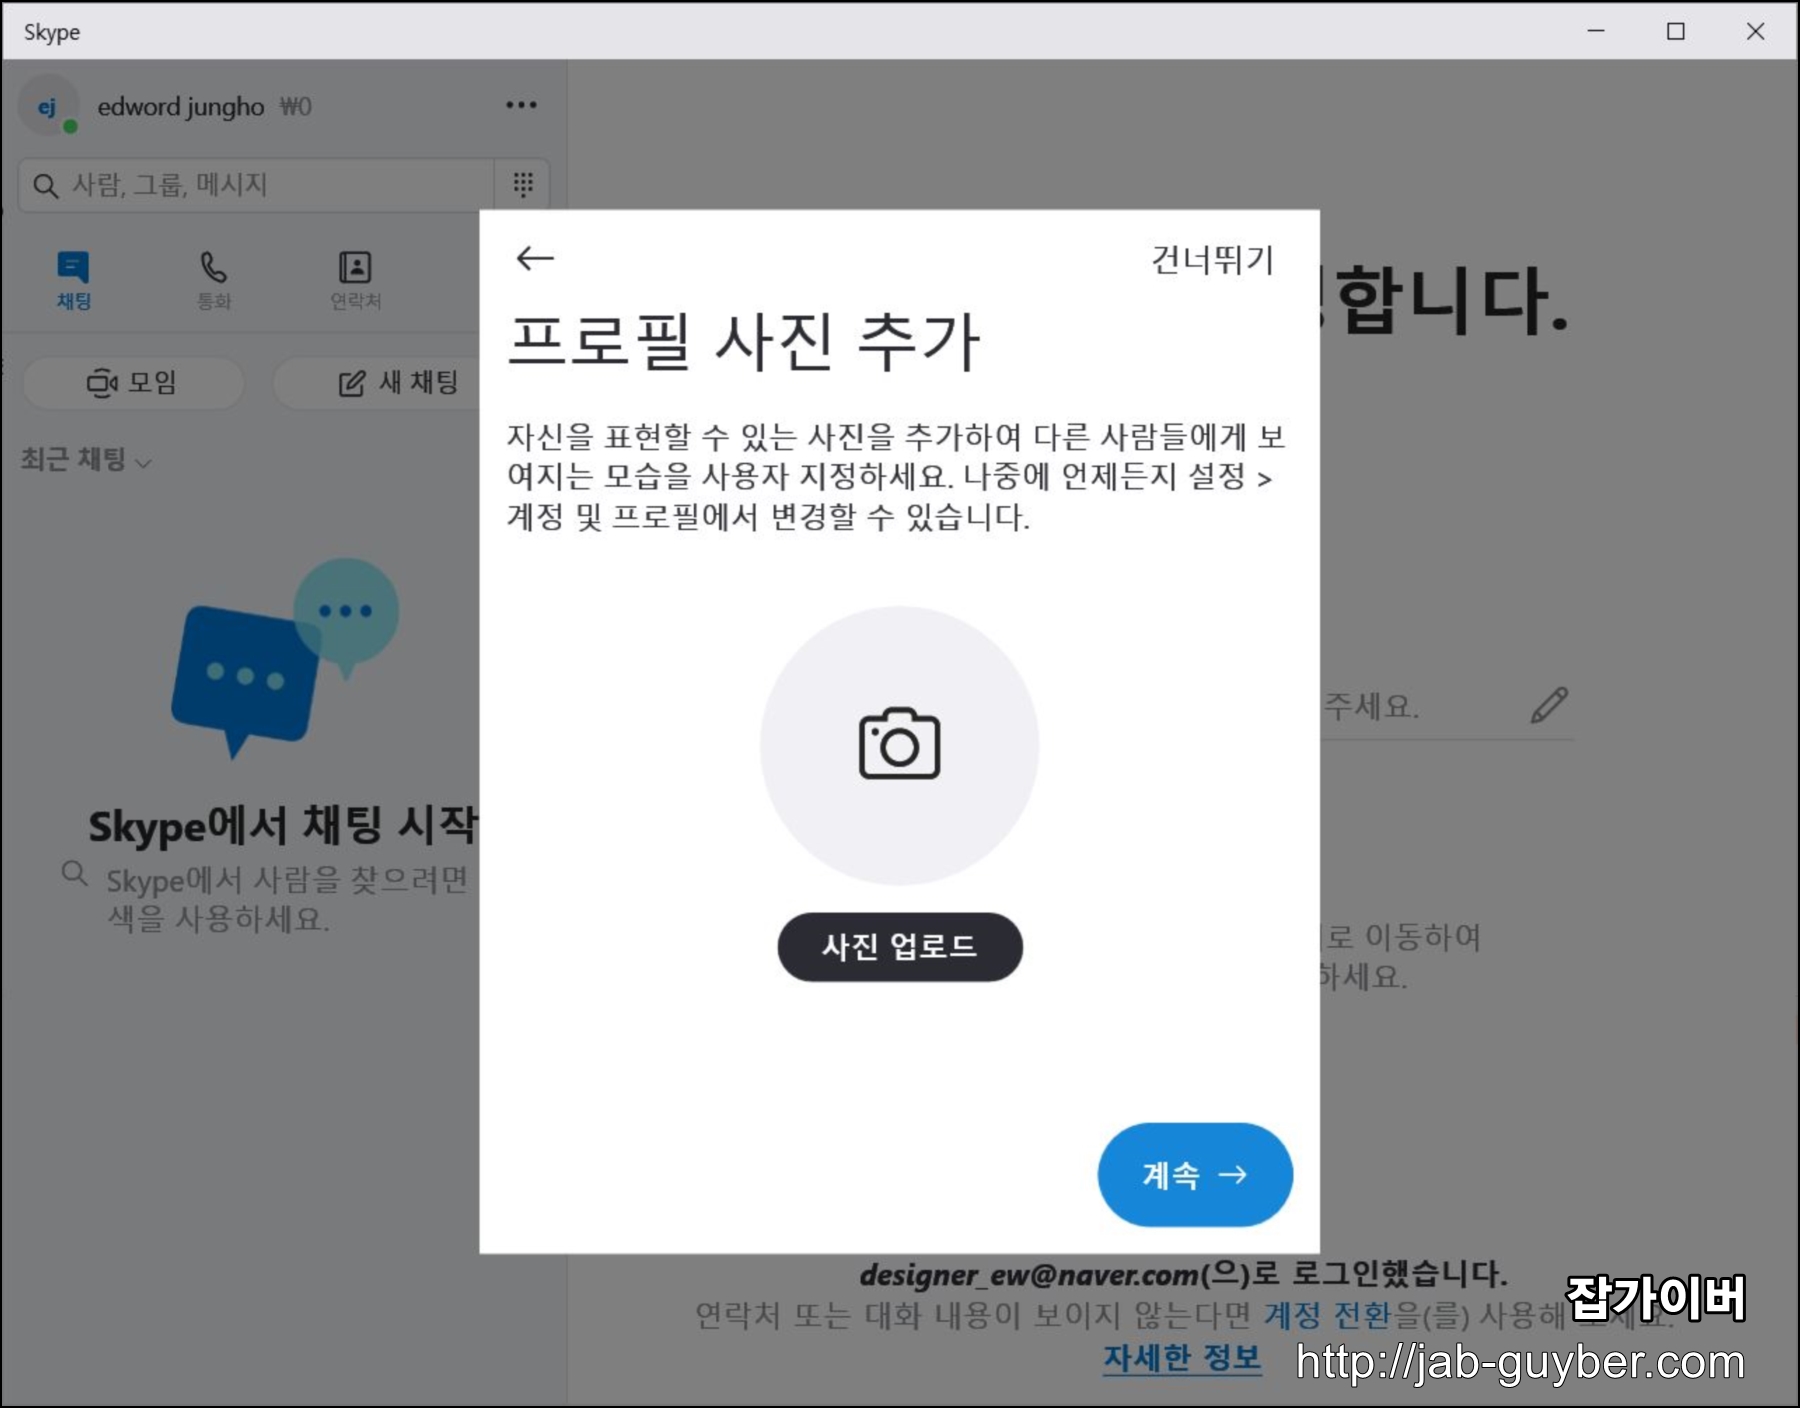Skip profile photo step via 건너뛰기
This screenshot has width=1800, height=1408.
(1212, 260)
